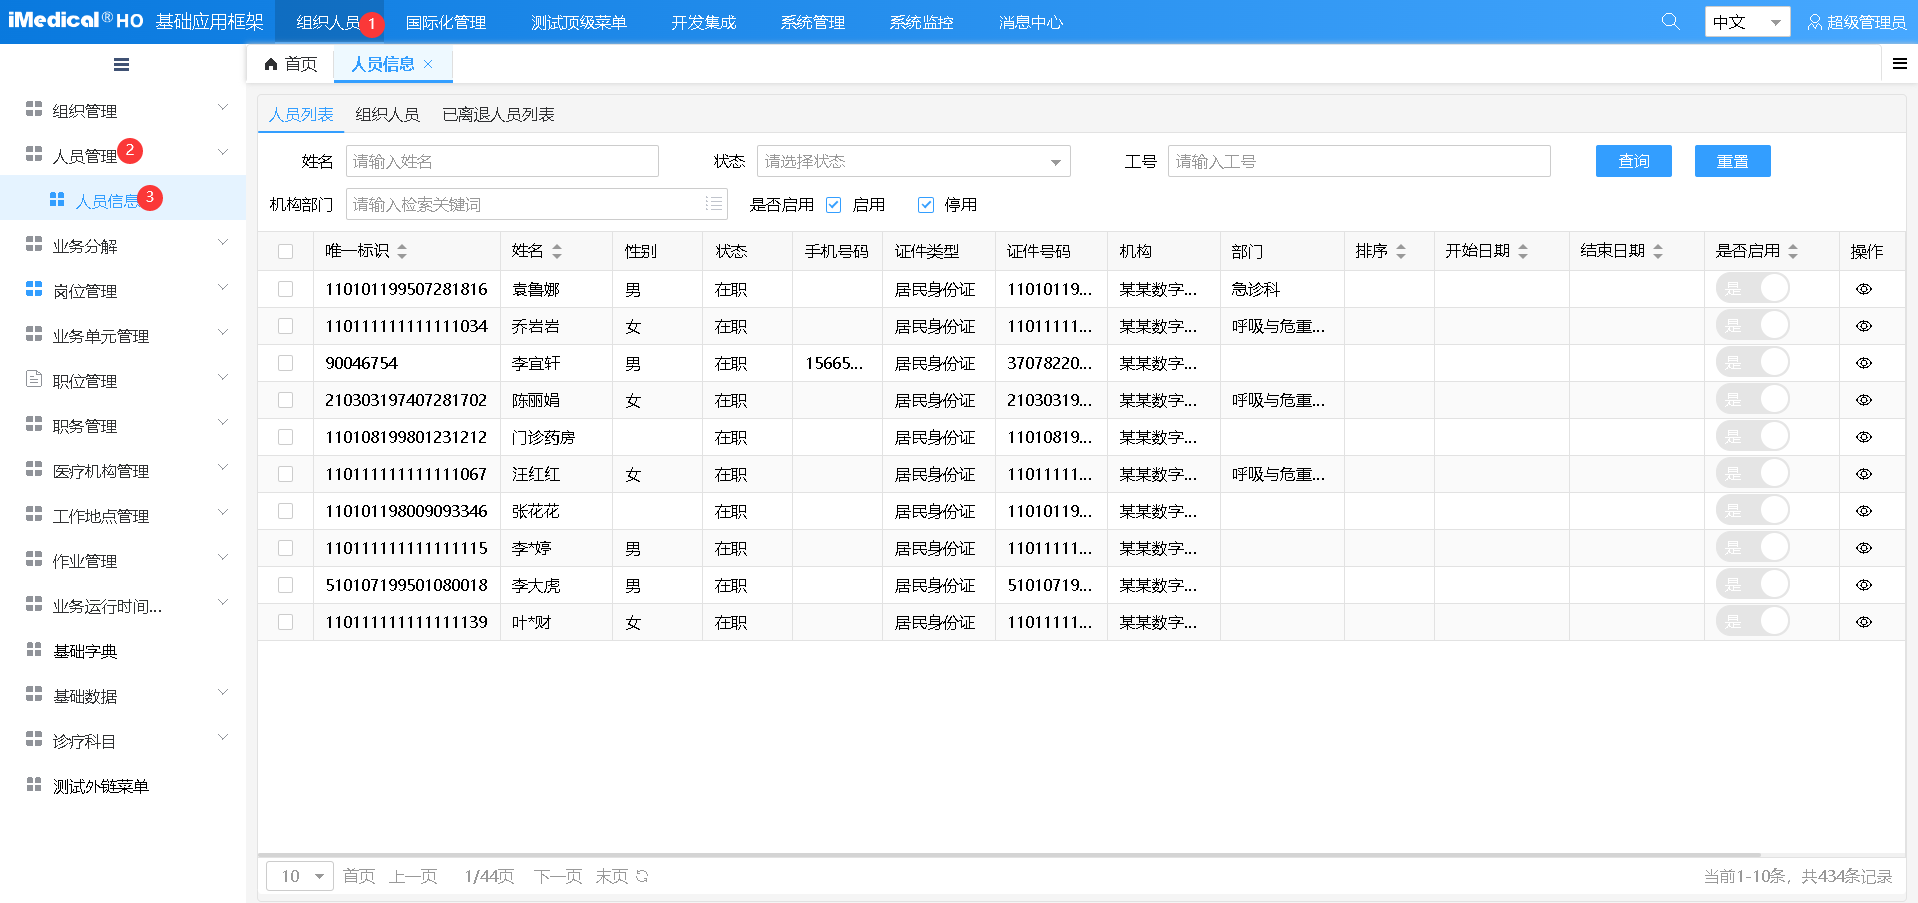Click the sort arrows on the 唯一标识 column
This screenshot has height=903, width=1918.
[x=401, y=251]
